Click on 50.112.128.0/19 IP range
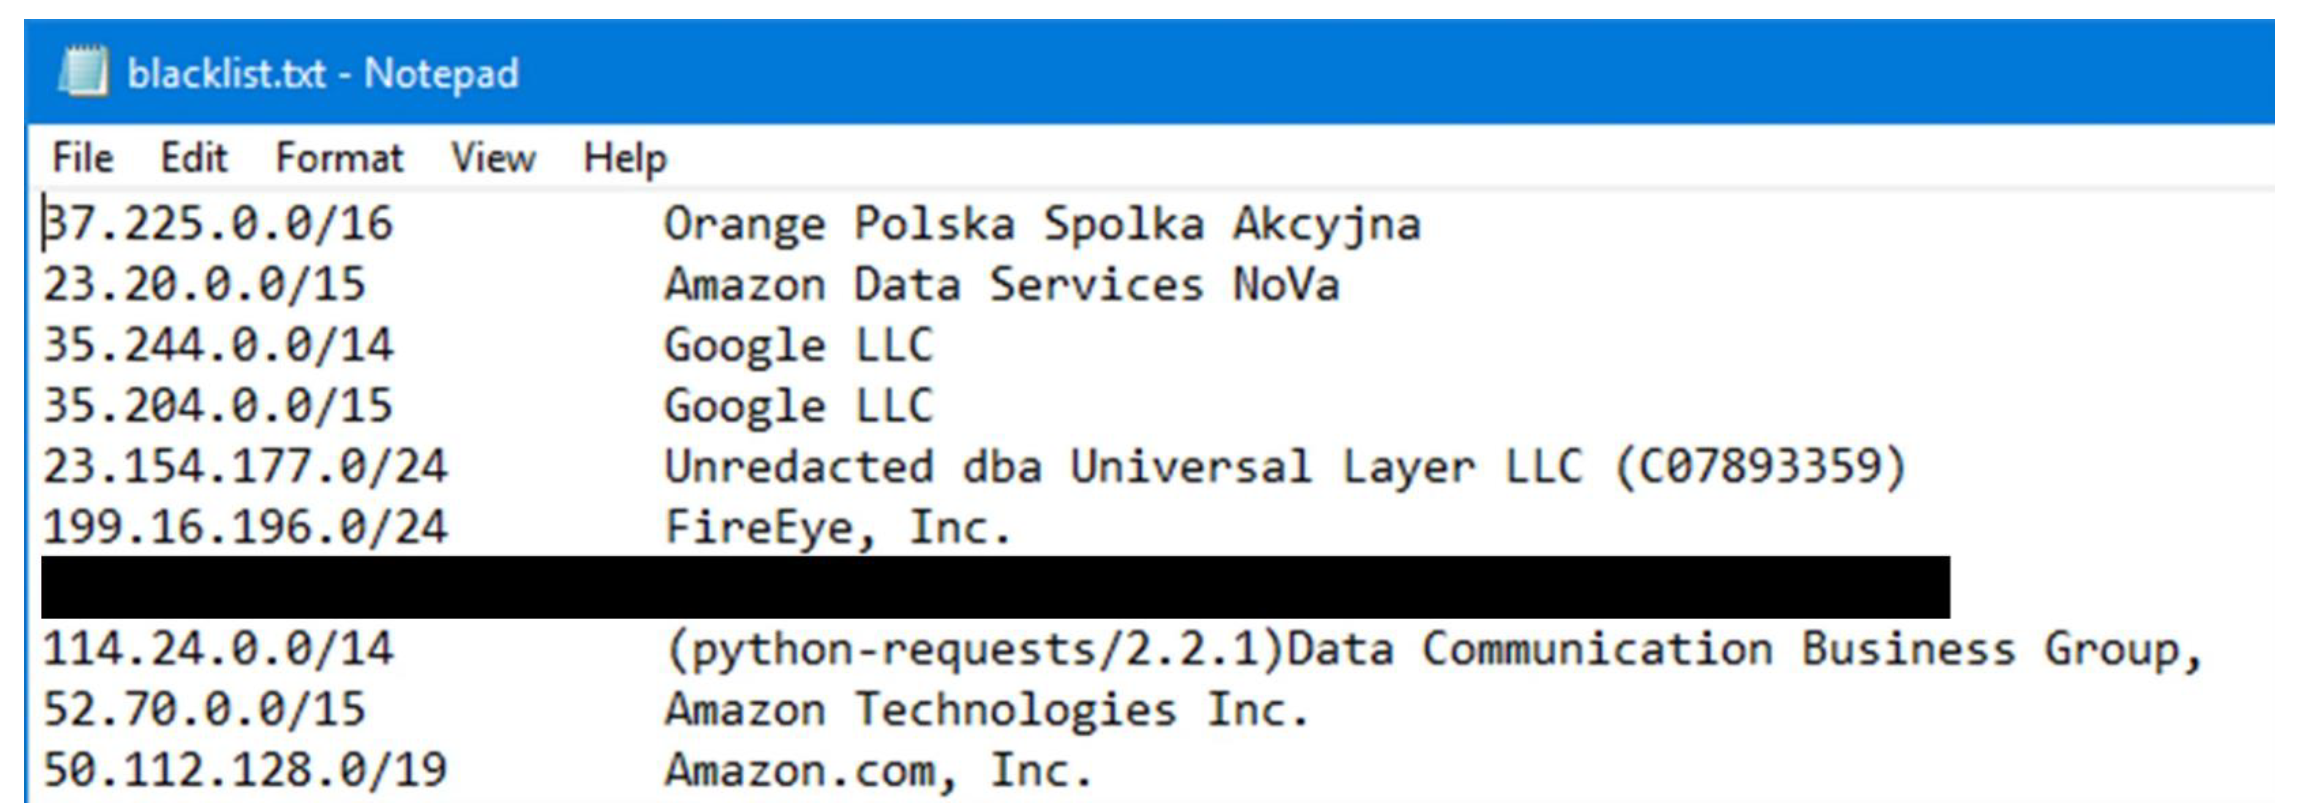The image size is (2312, 811). point(245,770)
